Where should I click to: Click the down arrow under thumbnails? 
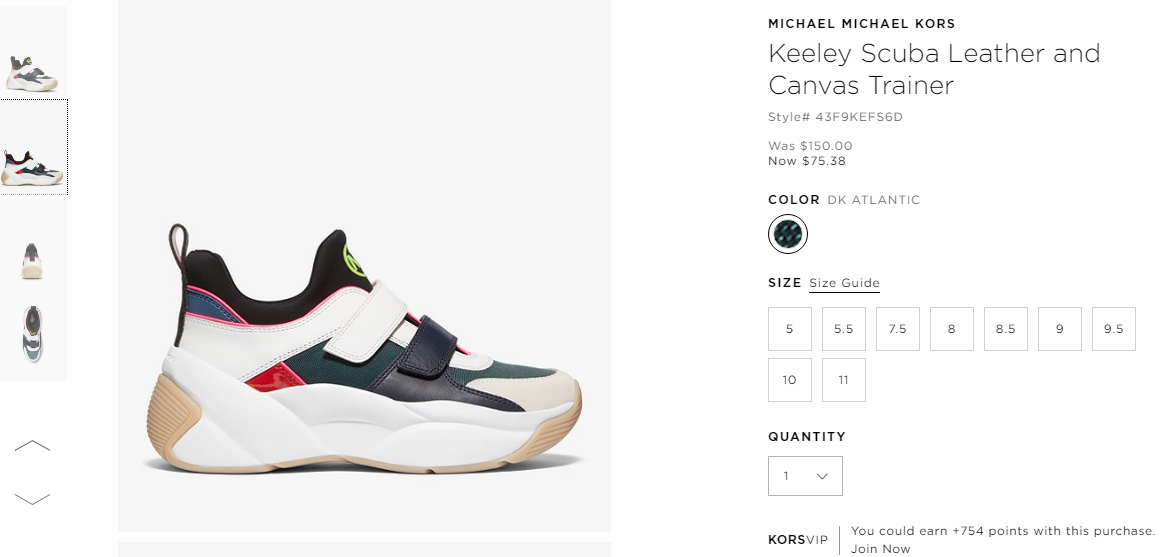coord(33,498)
